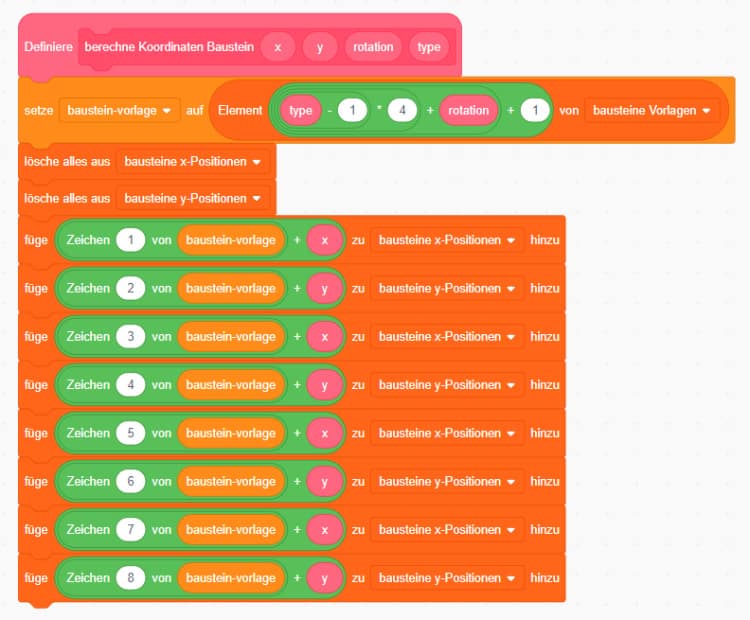This screenshot has height=620, width=750.
Task: Open the x-Positionen dropdown in the first lösche block
Action: (x=193, y=162)
